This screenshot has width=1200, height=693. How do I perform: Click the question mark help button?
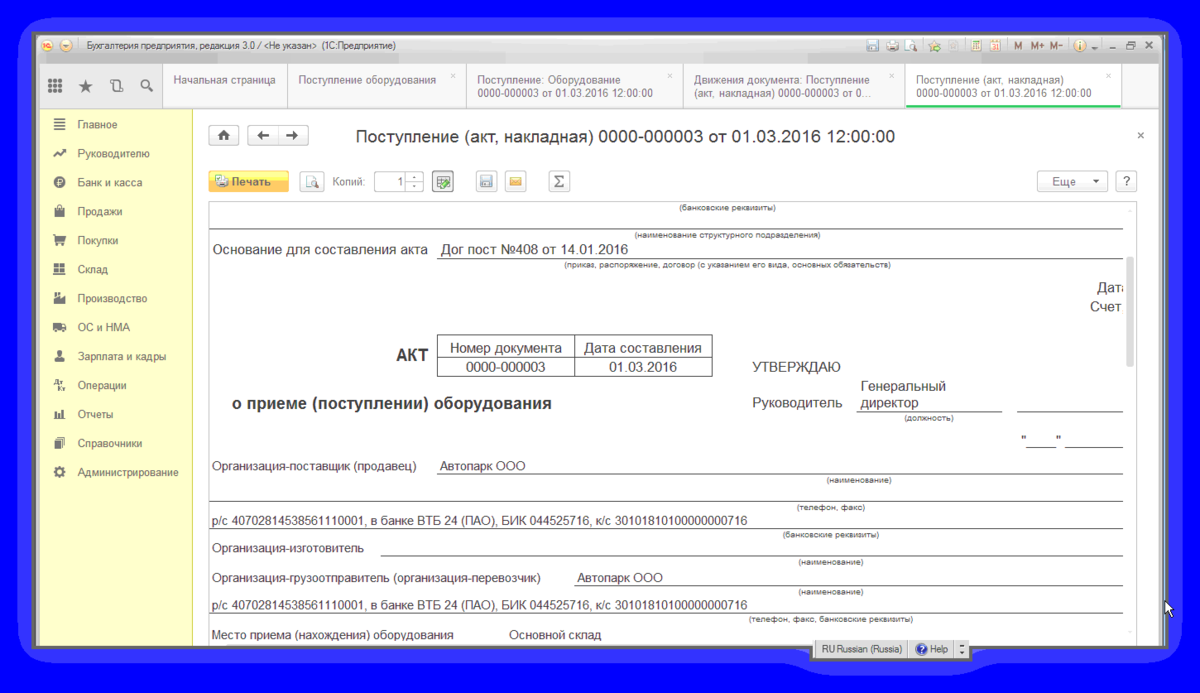pyautogui.click(x=1127, y=182)
